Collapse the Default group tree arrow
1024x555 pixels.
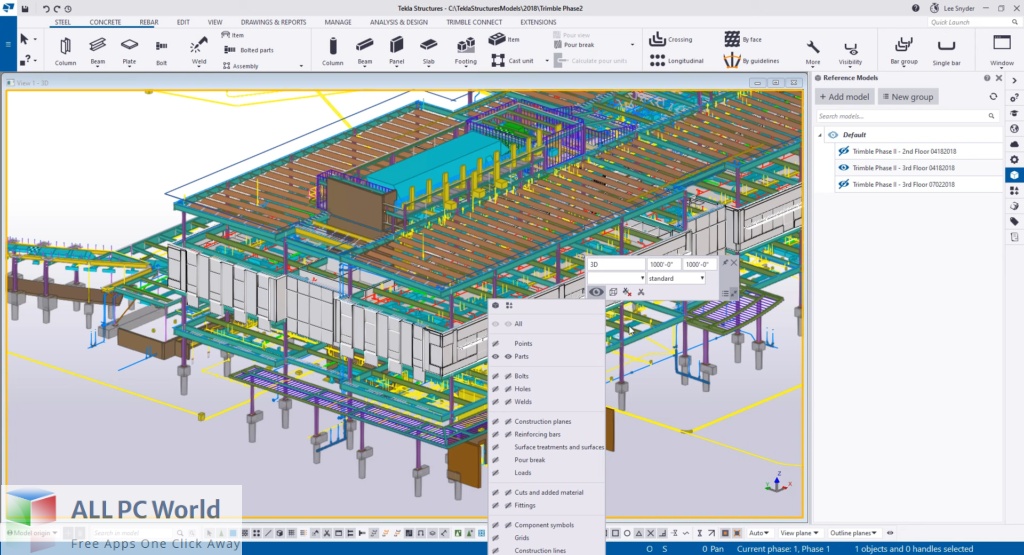coord(820,135)
